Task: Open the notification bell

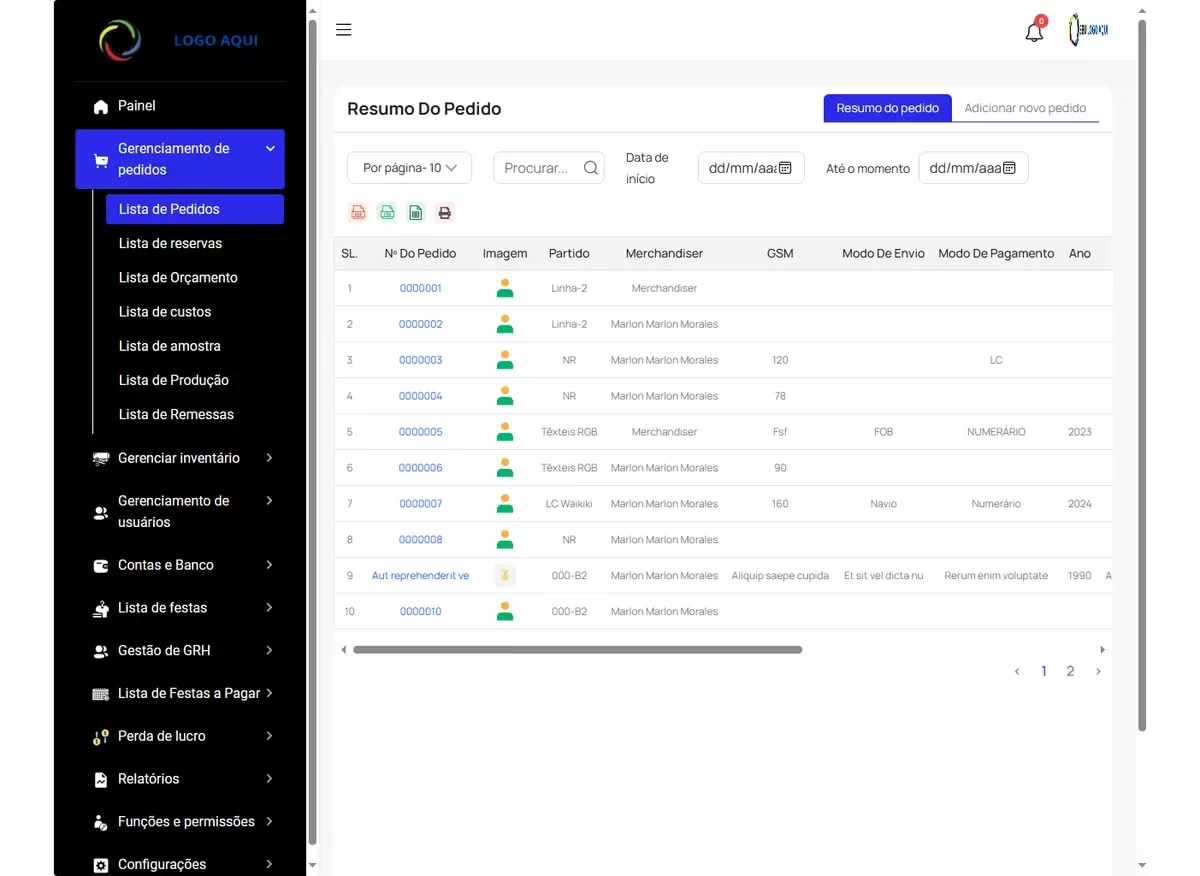Action: coord(1034,32)
